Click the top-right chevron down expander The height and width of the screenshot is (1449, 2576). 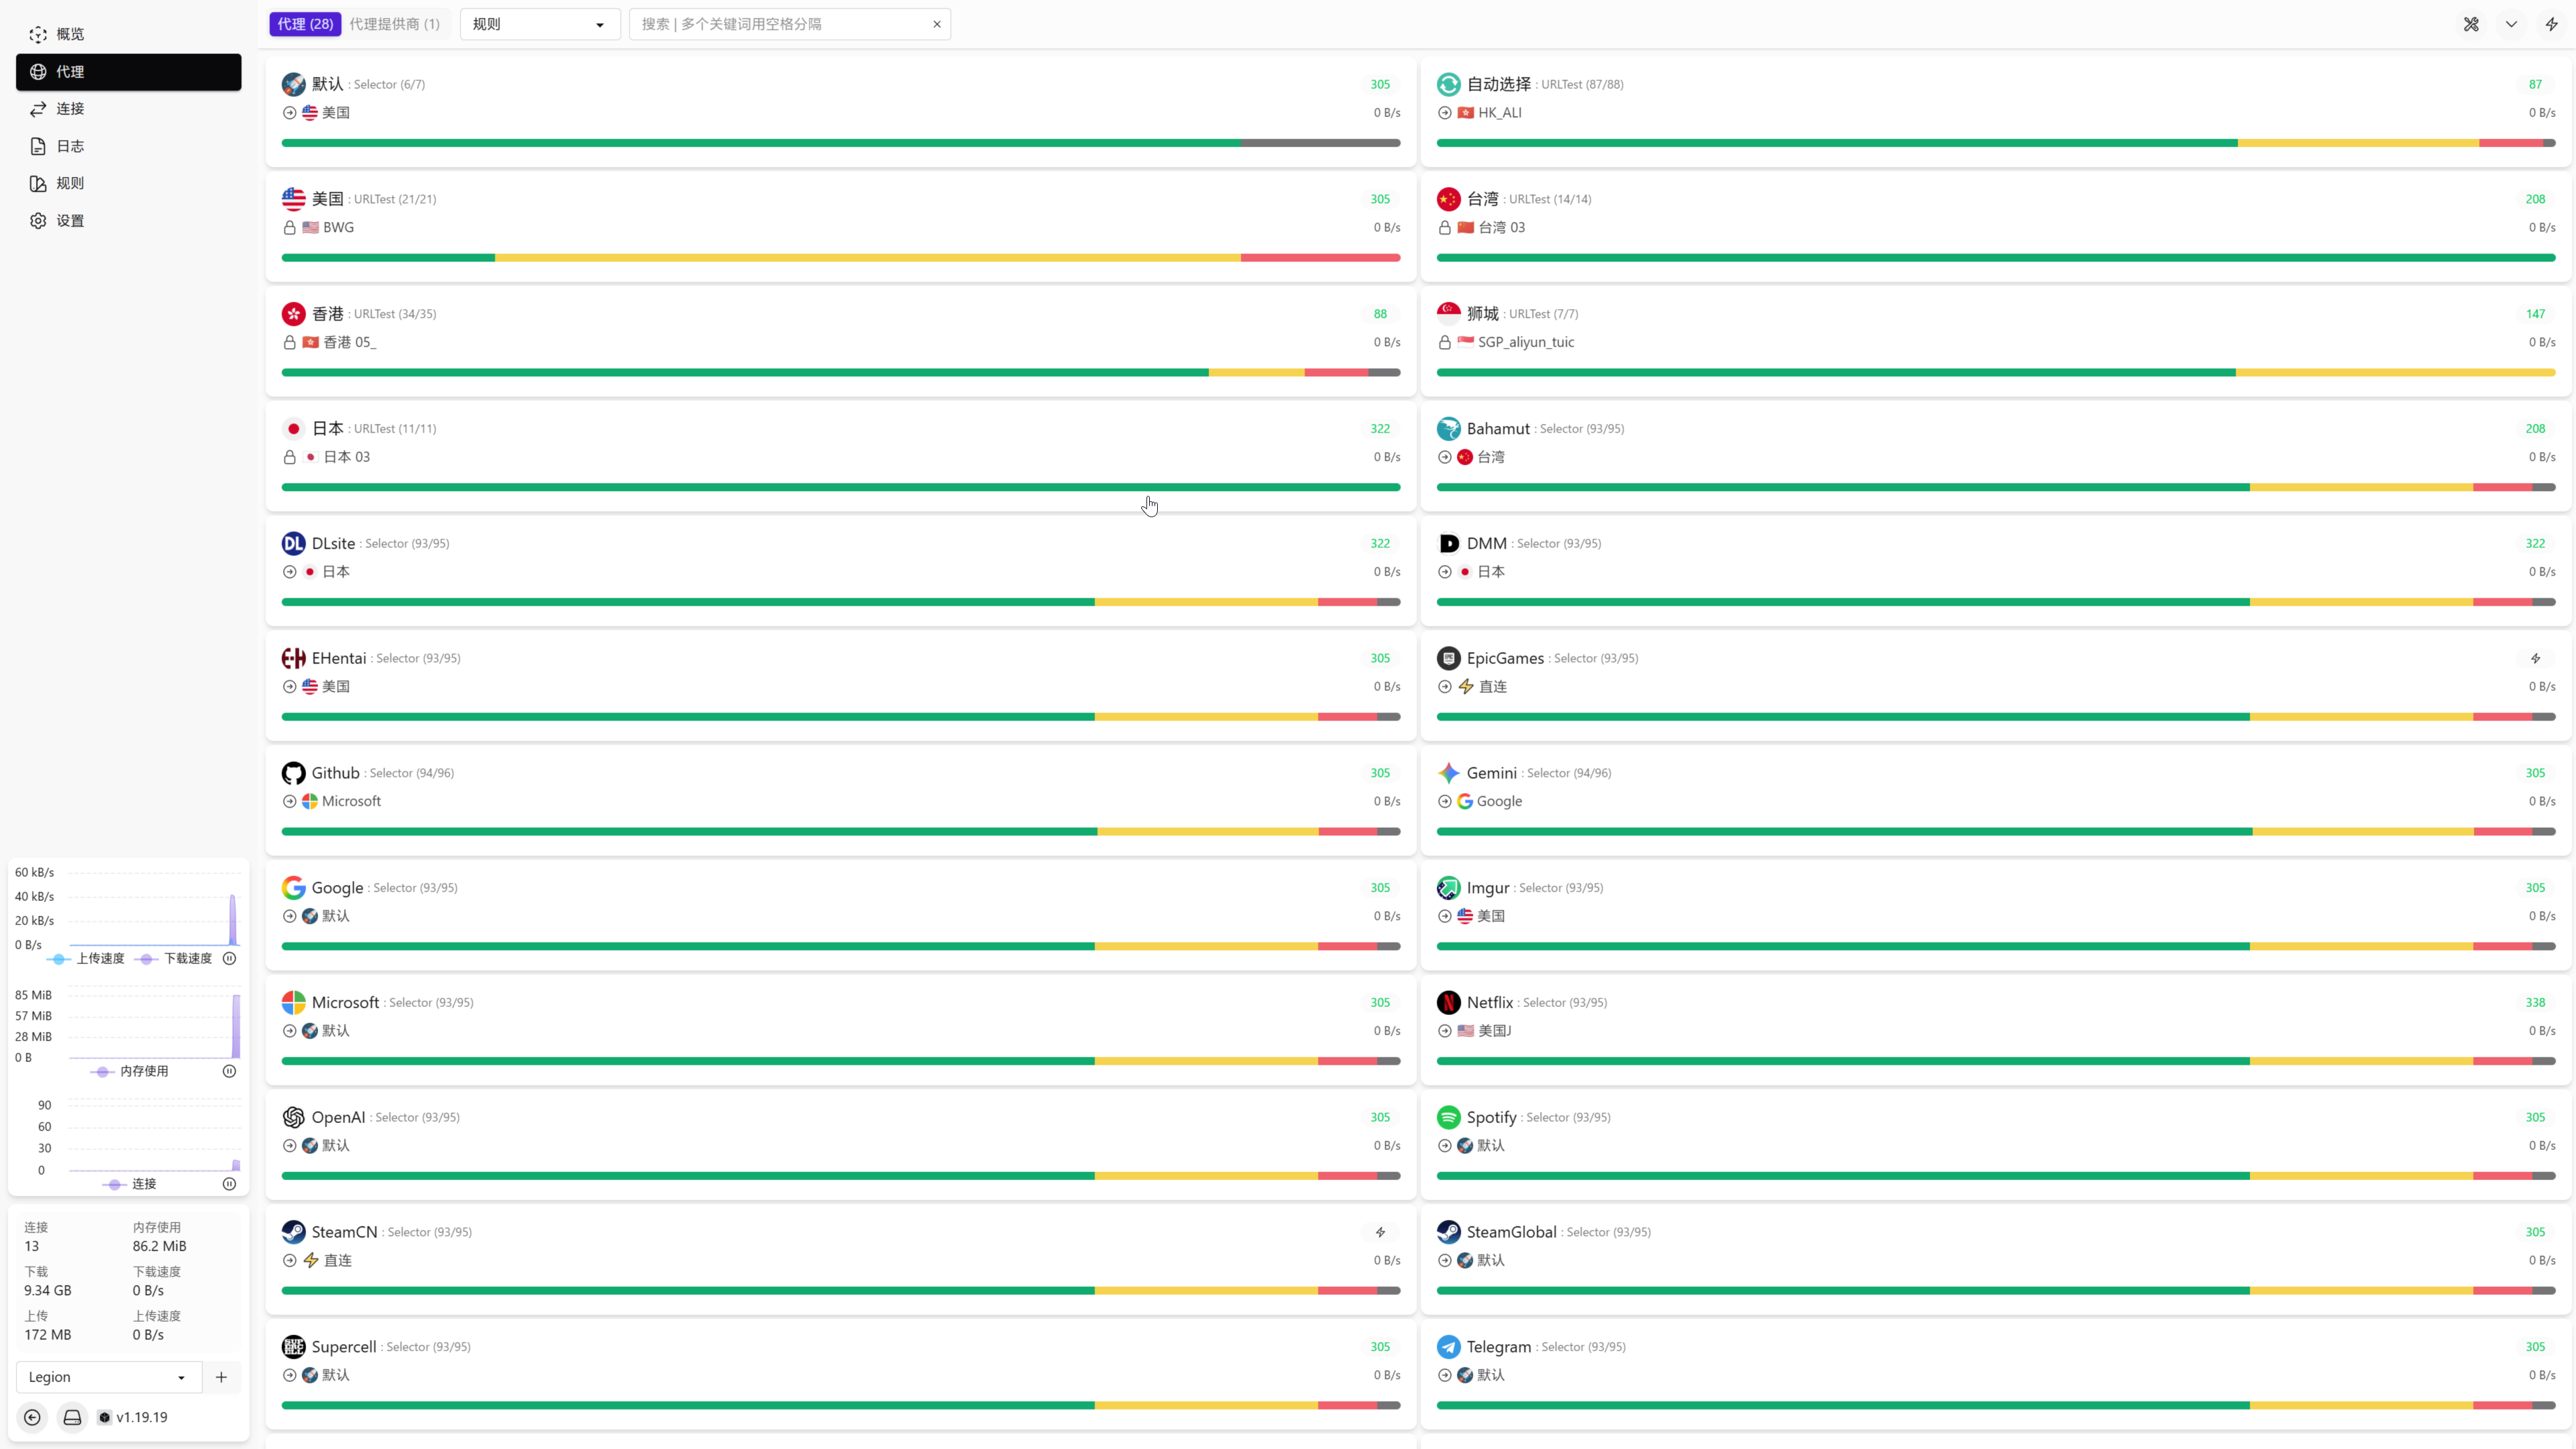2511,24
